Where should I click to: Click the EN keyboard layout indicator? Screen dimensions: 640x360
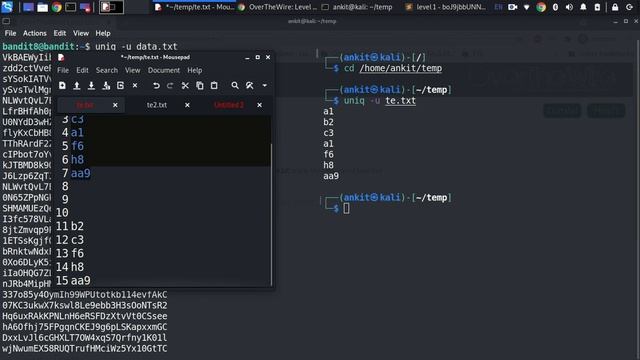pyautogui.click(x=498, y=7)
